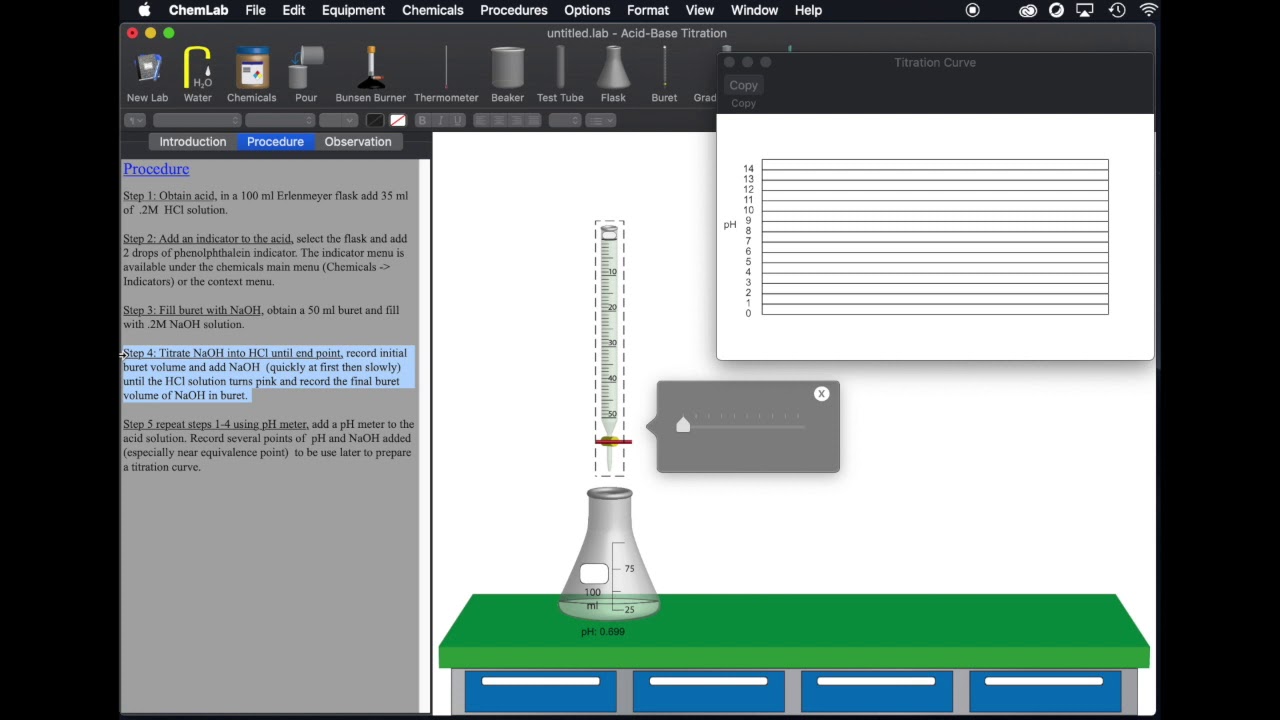Close the buret slider popover with X
The image size is (1280, 720).
point(821,394)
